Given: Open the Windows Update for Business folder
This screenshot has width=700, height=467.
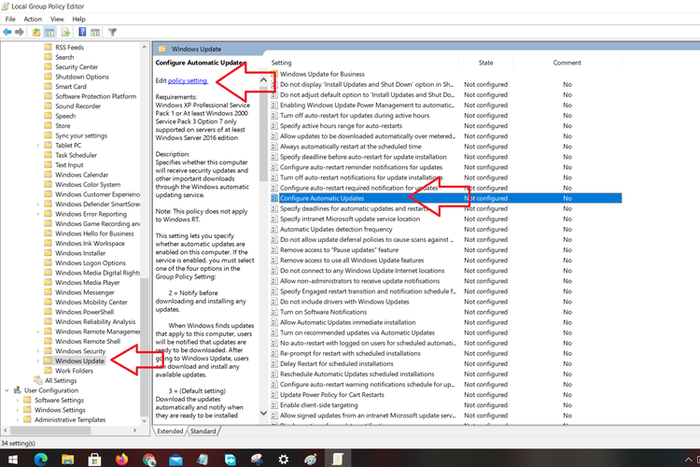Looking at the screenshot, I should (x=322, y=74).
